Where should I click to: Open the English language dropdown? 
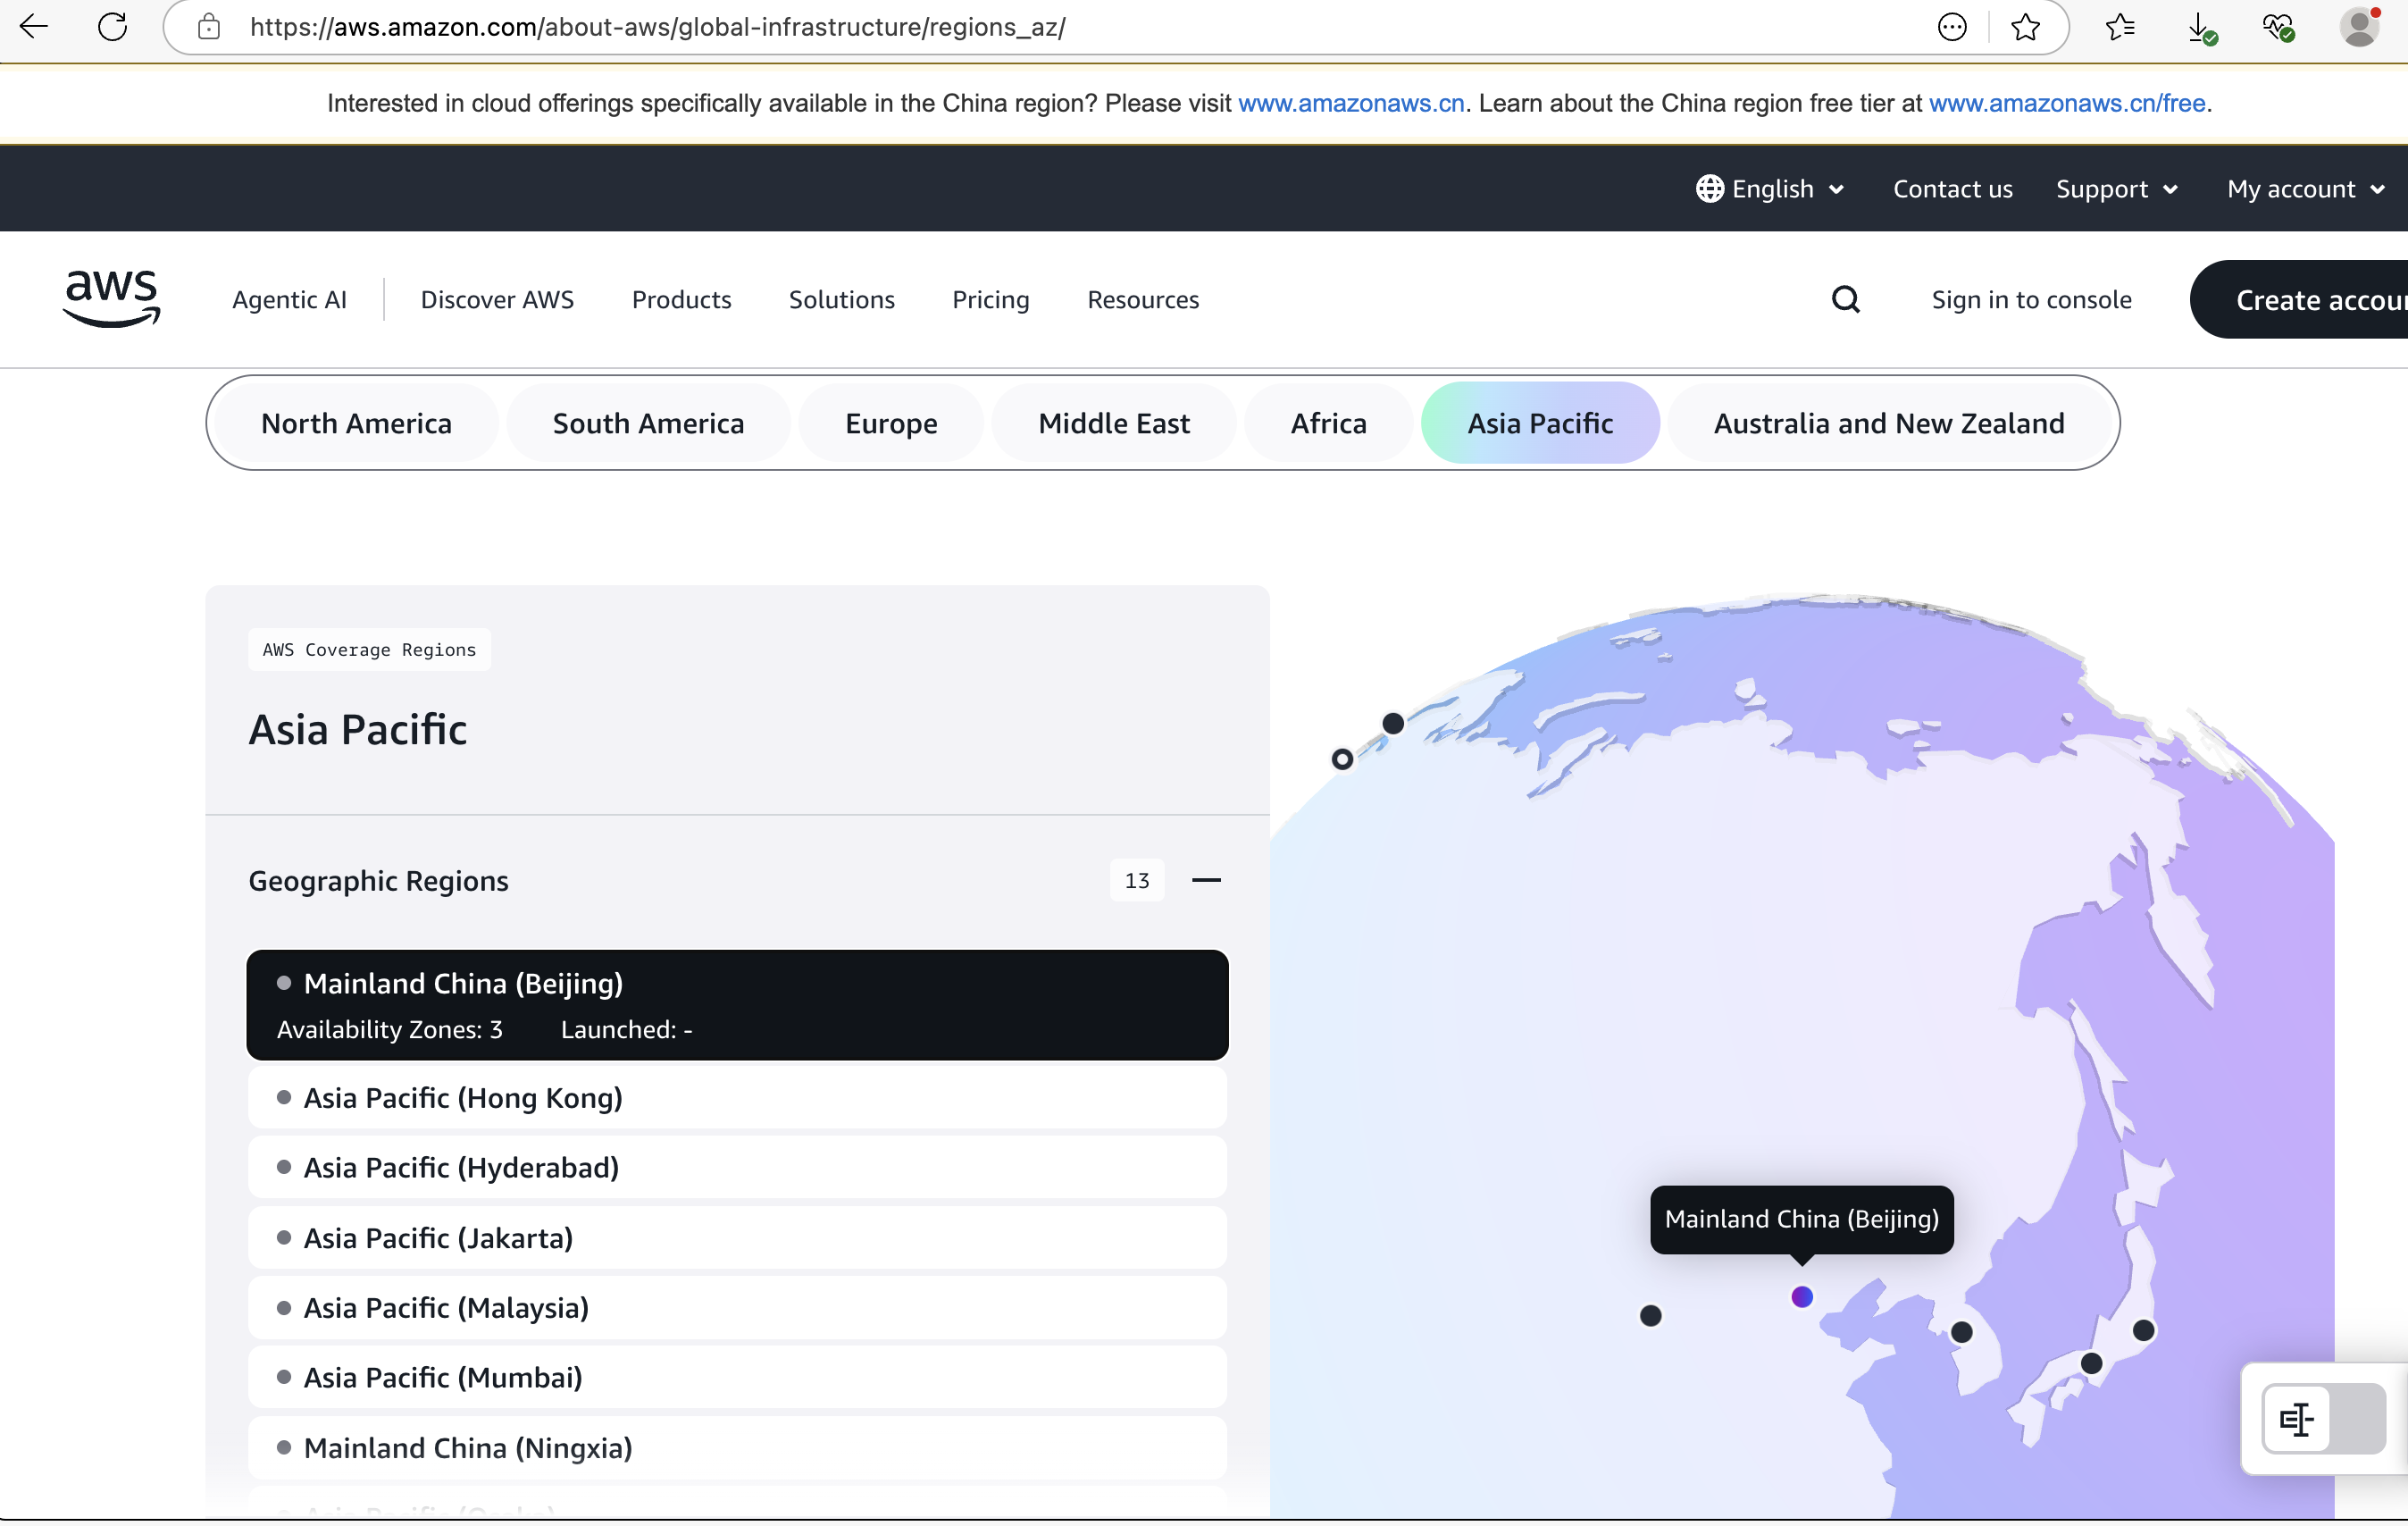[x=1770, y=189]
